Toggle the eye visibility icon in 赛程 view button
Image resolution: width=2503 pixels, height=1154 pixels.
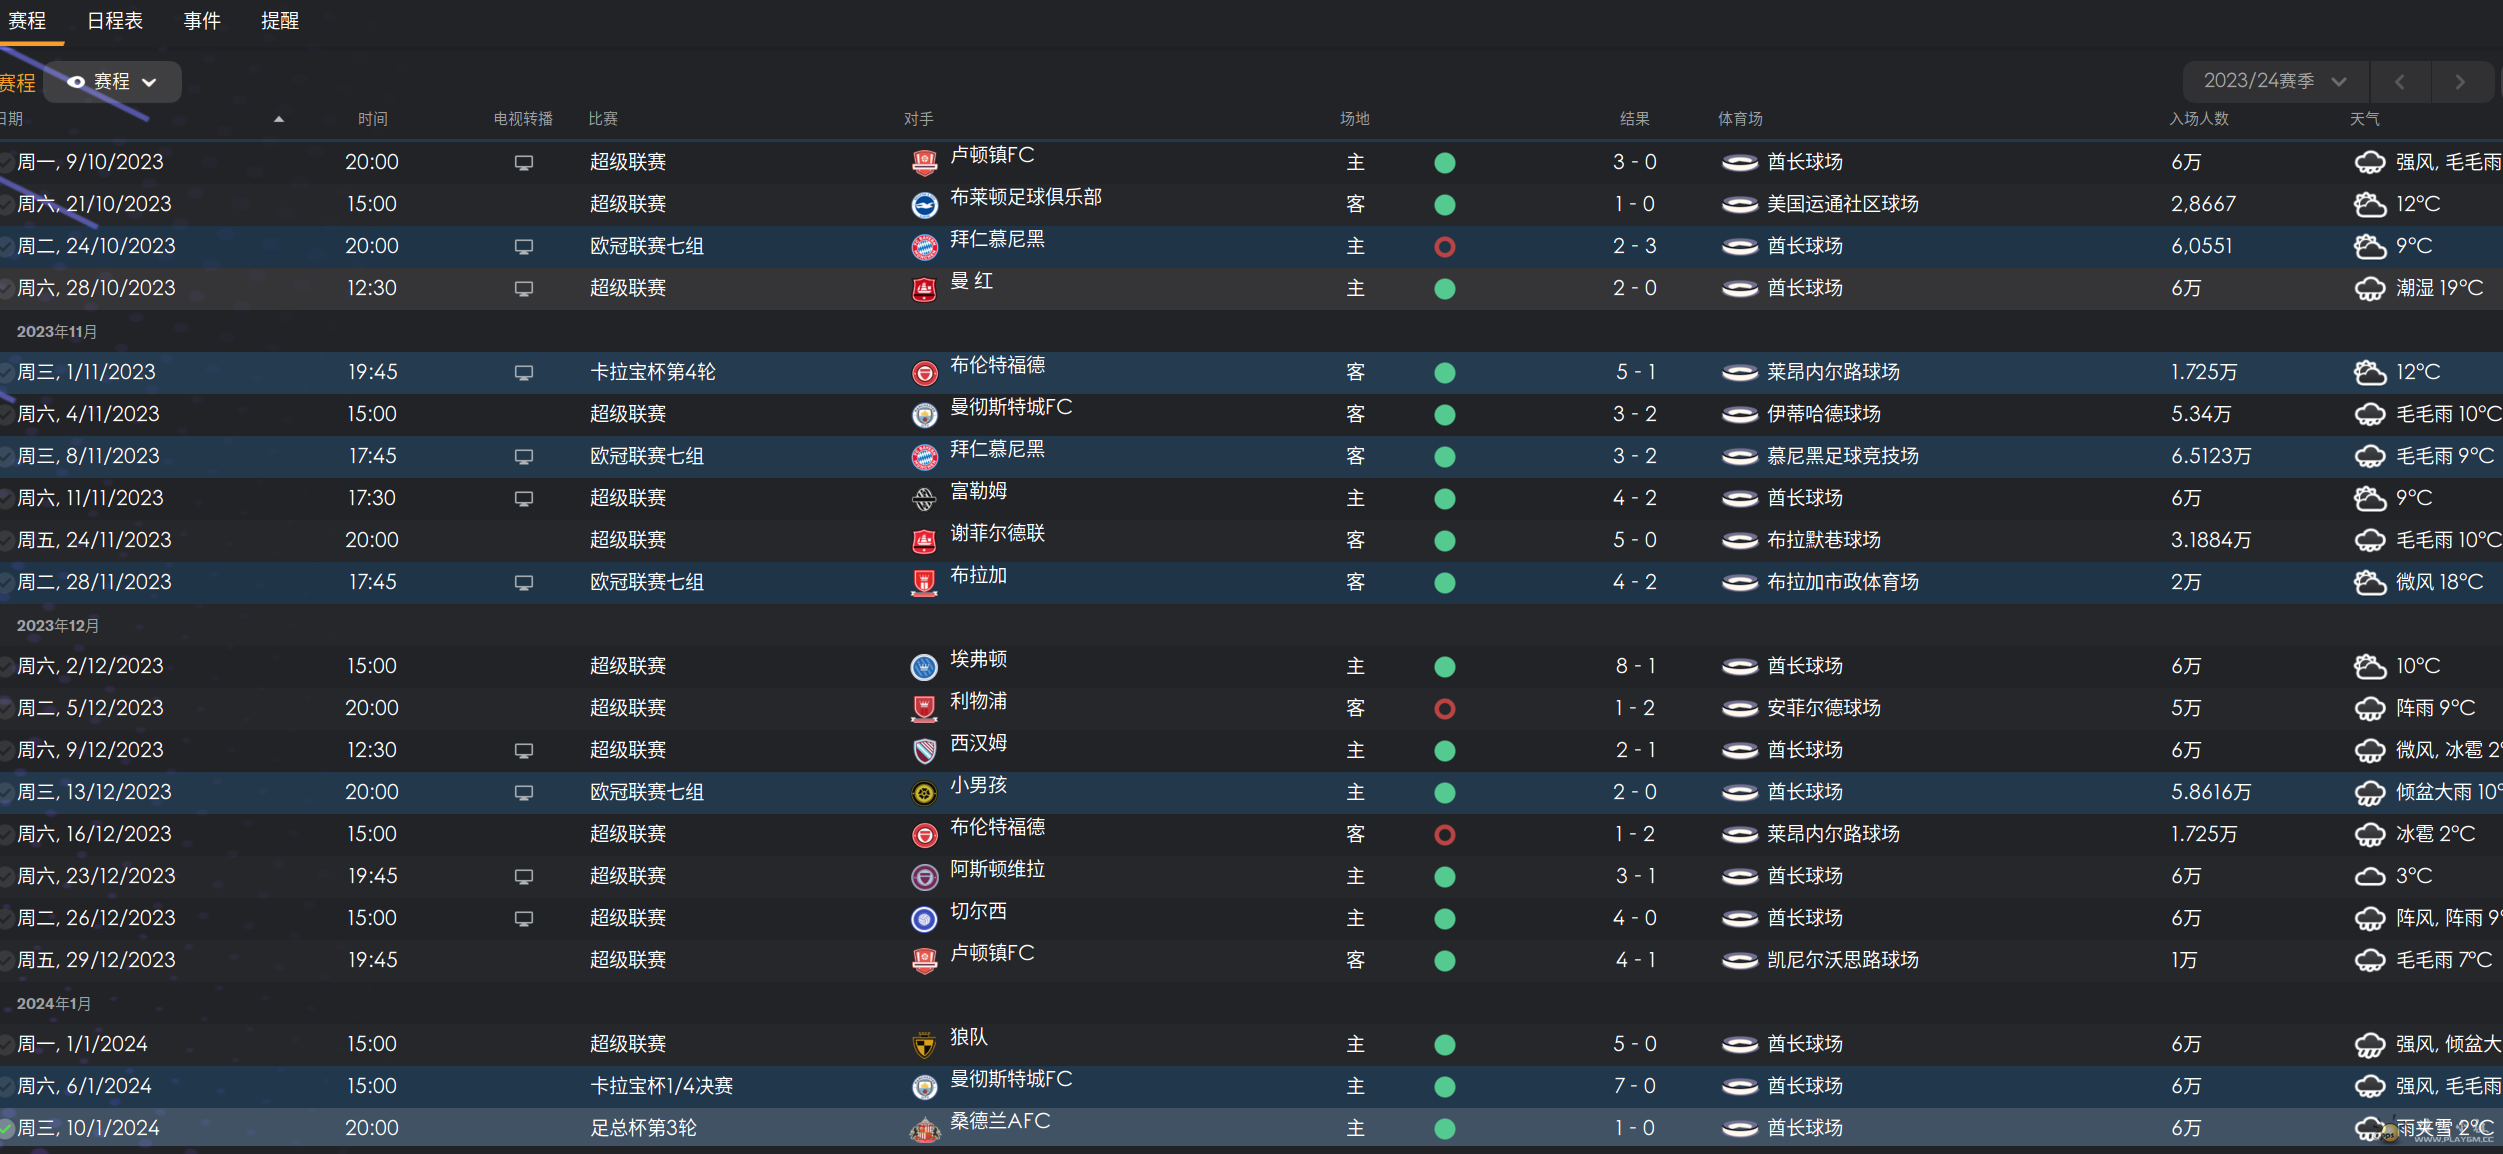[x=75, y=82]
